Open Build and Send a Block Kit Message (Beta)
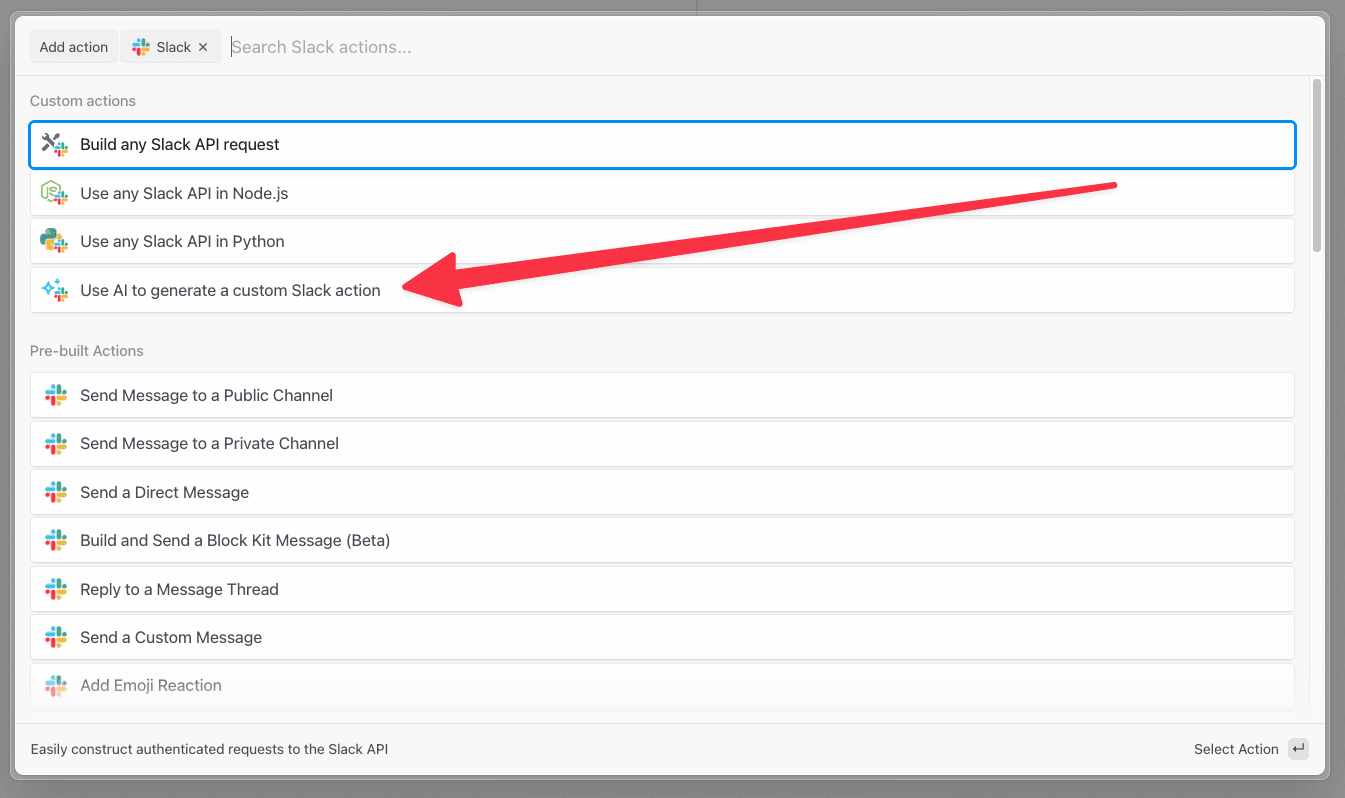 pos(662,540)
